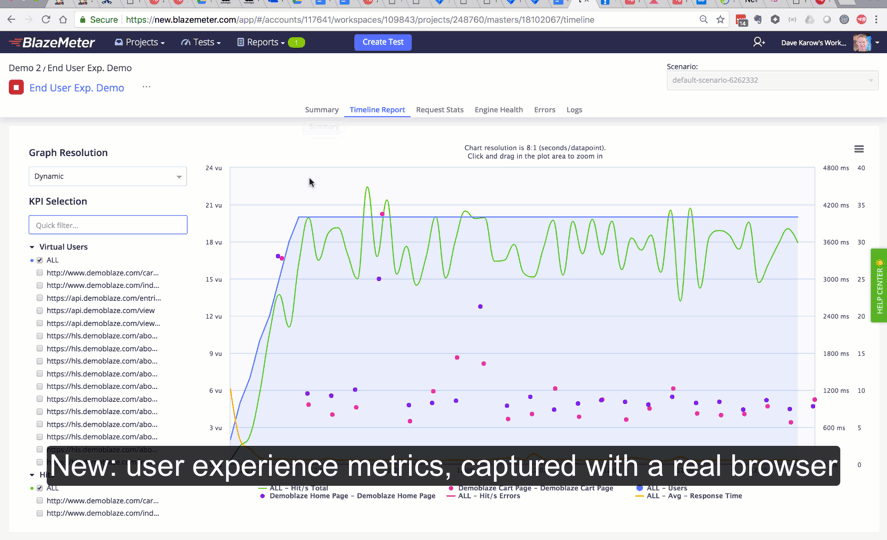Switch to the Logs tab
This screenshot has height=540, width=887.
[x=574, y=110]
